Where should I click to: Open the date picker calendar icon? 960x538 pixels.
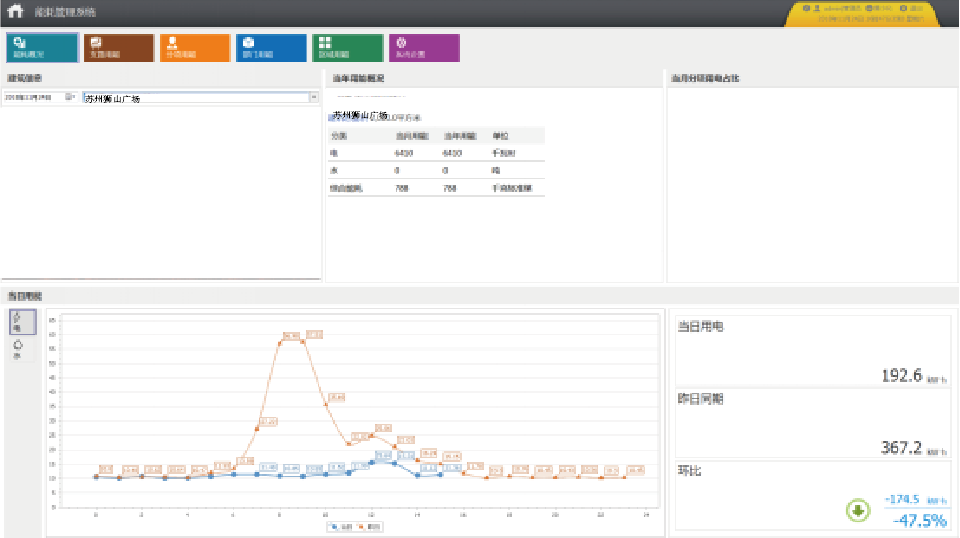click(69, 97)
